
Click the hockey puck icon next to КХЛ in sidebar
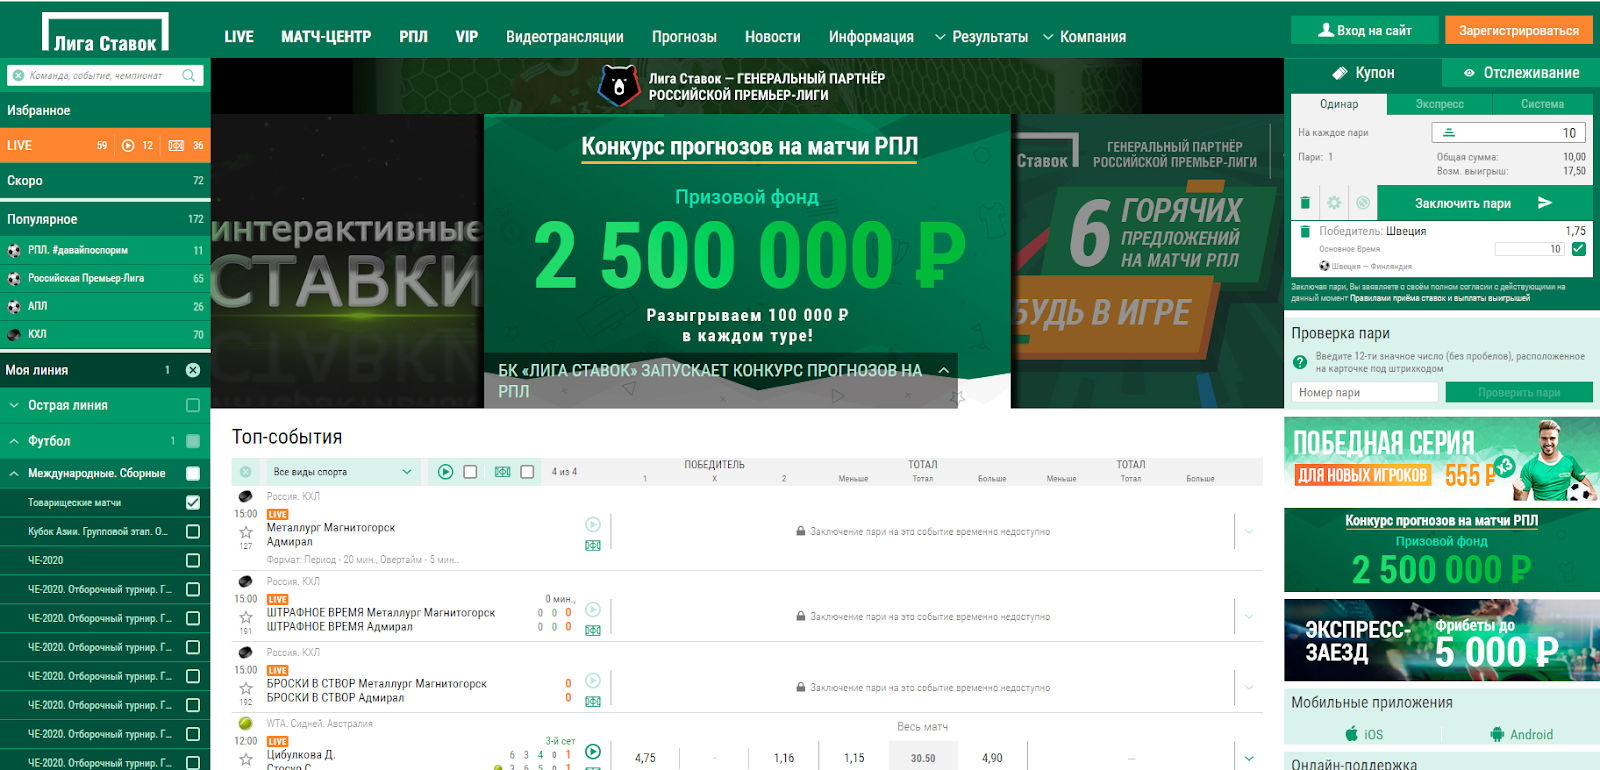point(14,335)
